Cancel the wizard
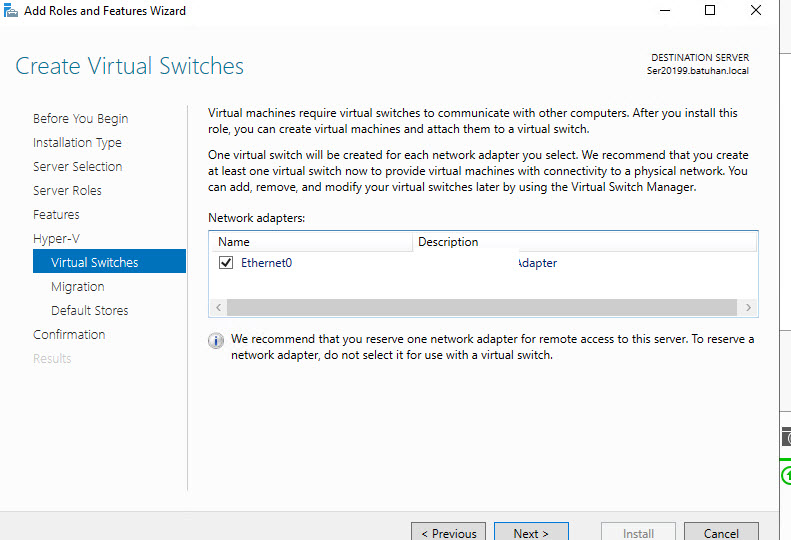This screenshot has width=791, height=540. 720,532
